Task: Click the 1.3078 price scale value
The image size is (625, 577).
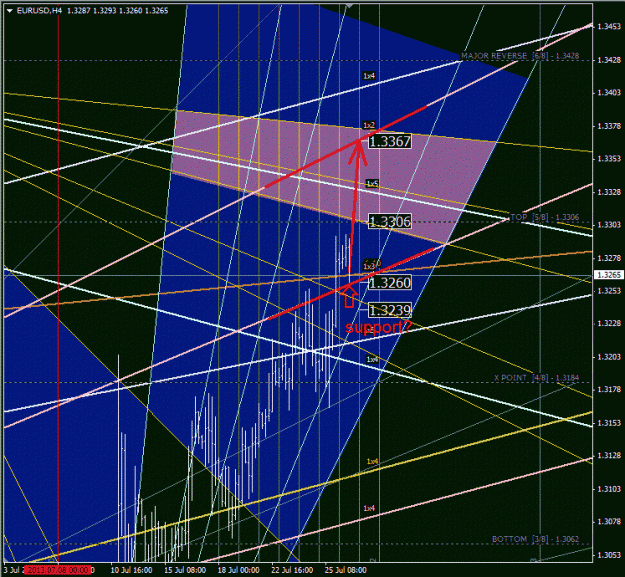Action: tap(609, 521)
